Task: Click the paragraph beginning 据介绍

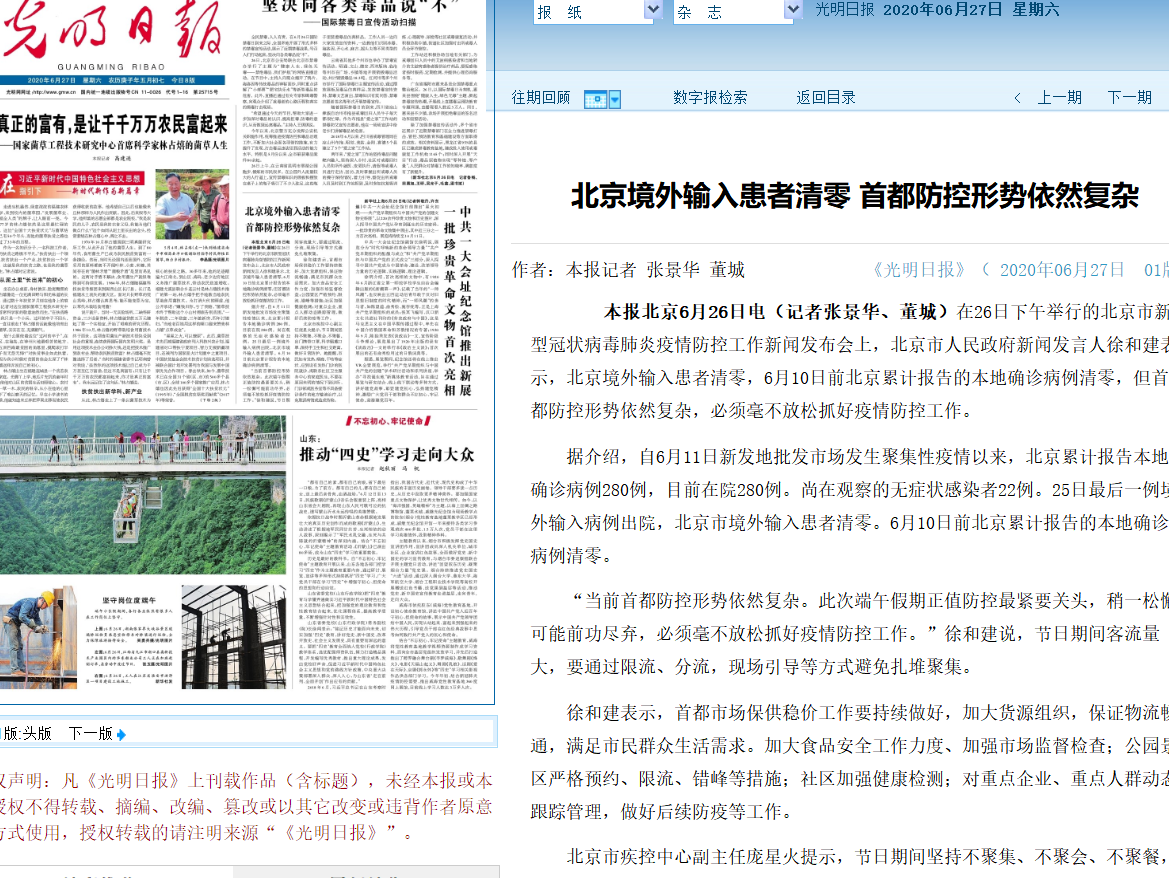Action: 848,506
